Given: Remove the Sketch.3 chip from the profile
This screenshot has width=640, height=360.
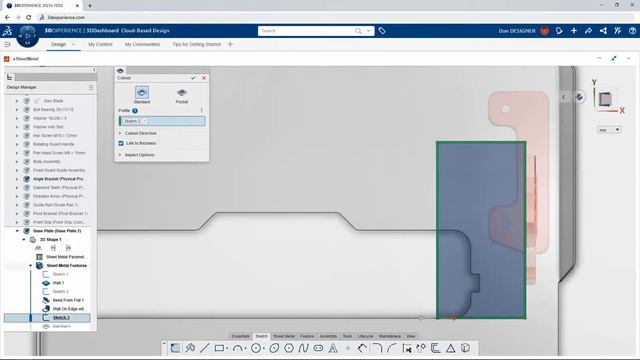Looking at the screenshot, I should 145,121.
